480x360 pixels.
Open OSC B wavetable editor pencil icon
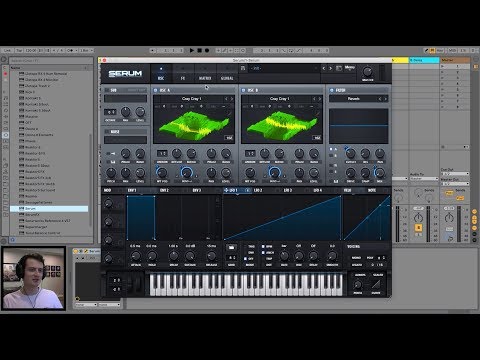[317, 114]
